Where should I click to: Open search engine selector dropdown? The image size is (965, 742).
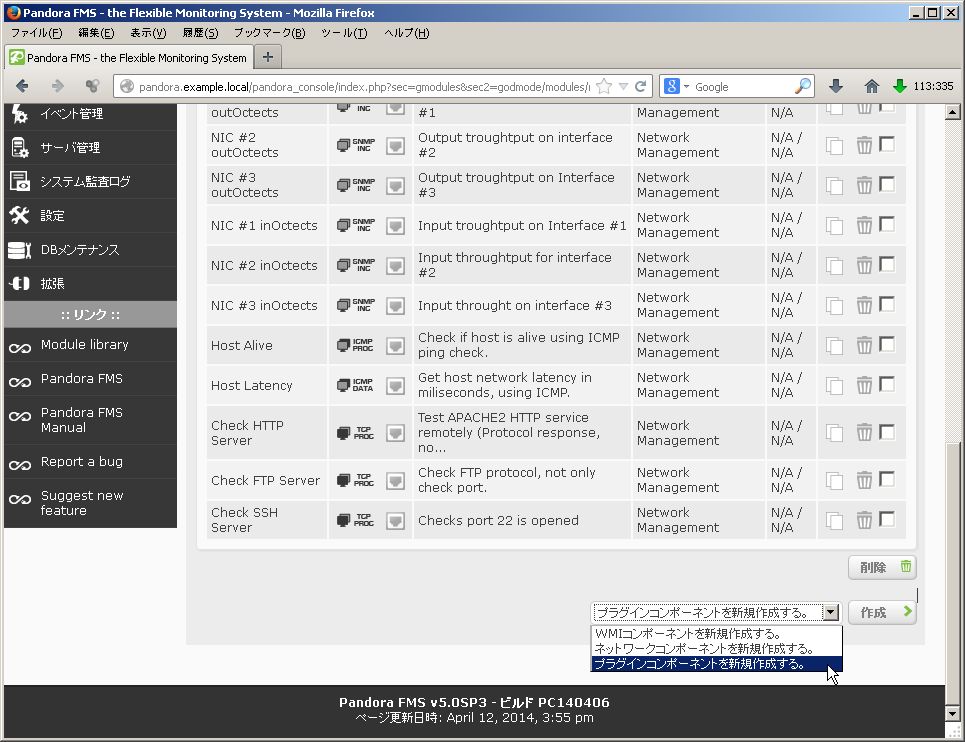click(x=677, y=86)
